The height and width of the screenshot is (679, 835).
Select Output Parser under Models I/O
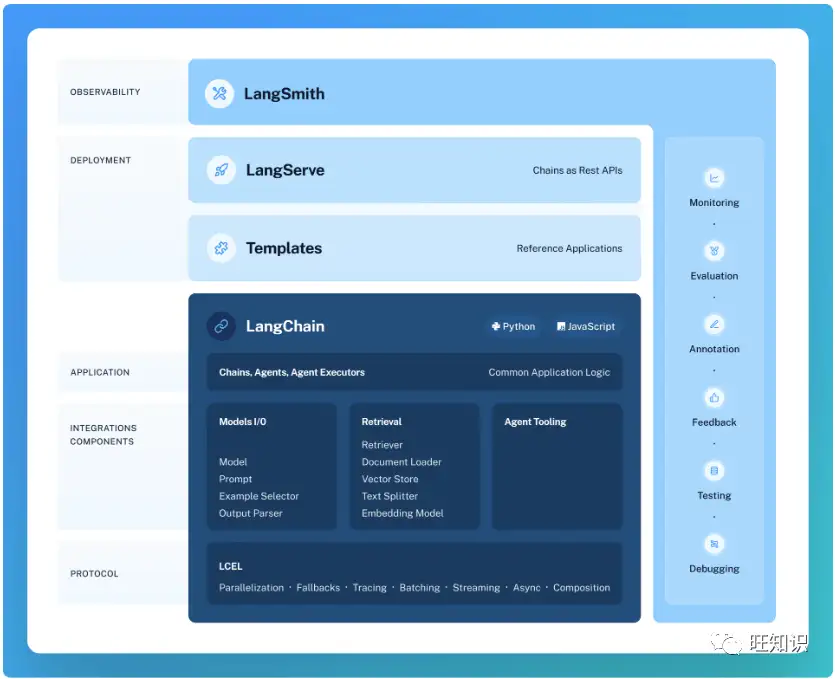tap(250, 513)
